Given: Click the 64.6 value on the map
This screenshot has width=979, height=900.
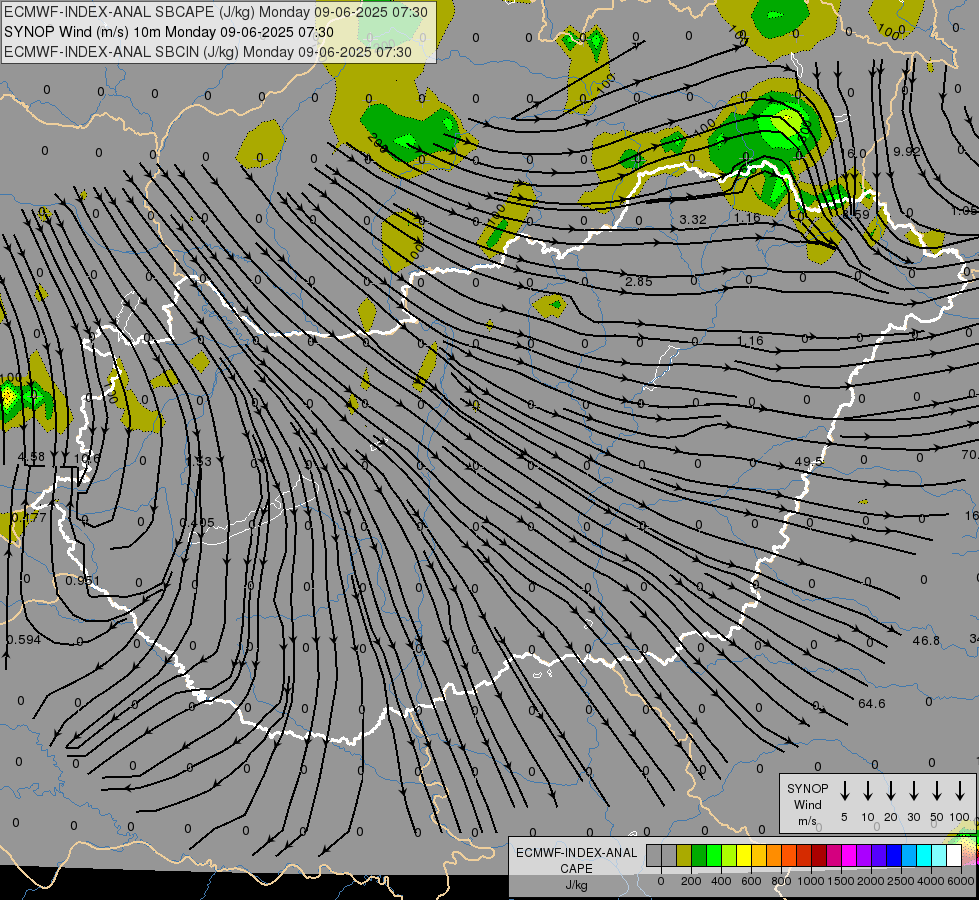Looking at the screenshot, I should (x=872, y=704).
